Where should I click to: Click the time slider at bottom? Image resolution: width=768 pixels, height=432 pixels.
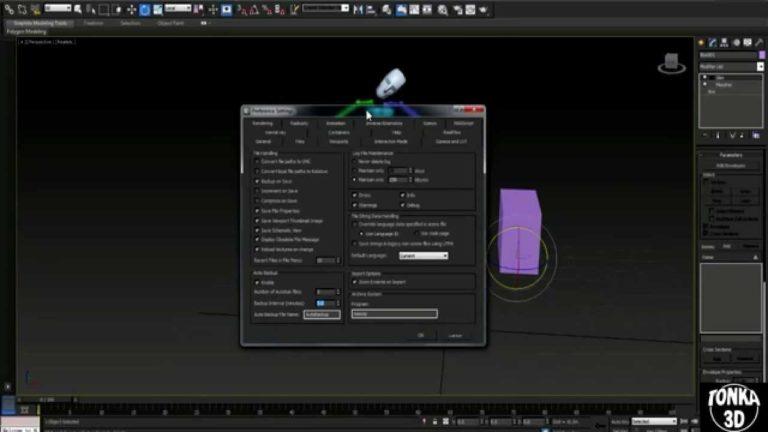47,400
